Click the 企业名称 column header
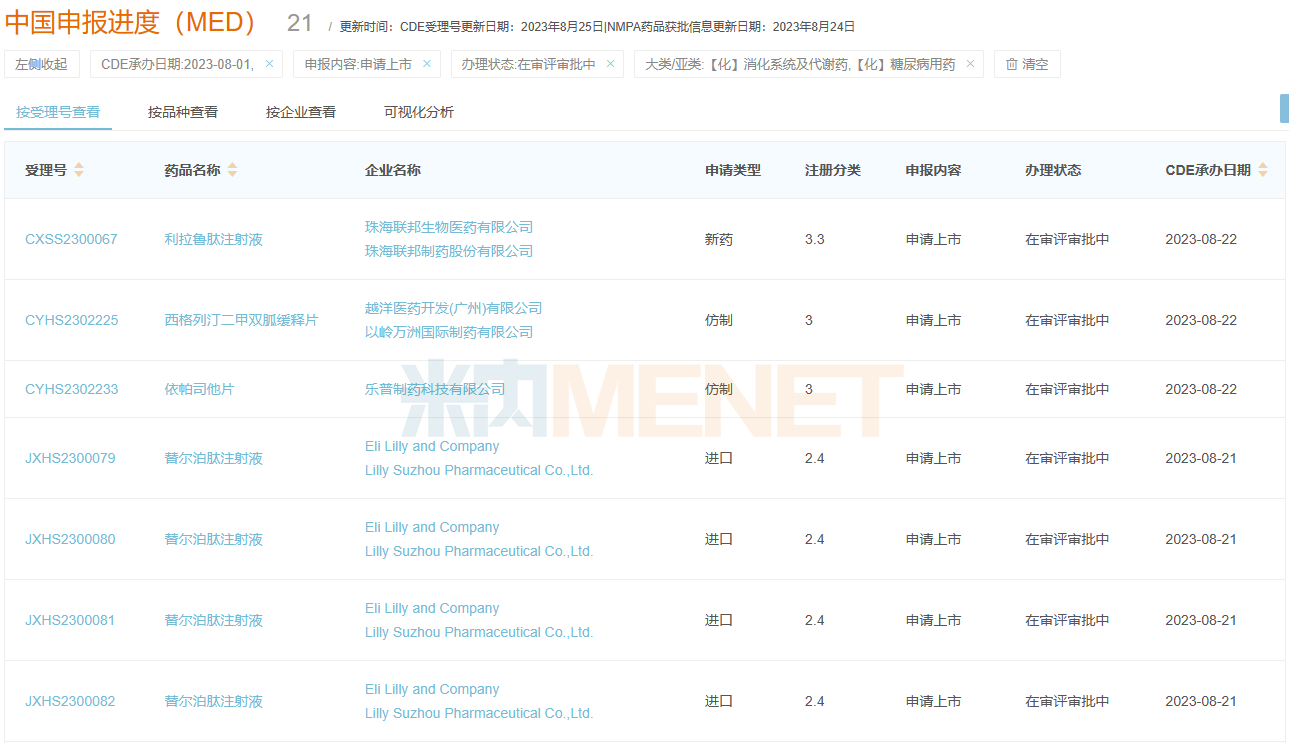Image resolution: width=1289 pixels, height=743 pixels. [393, 170]
